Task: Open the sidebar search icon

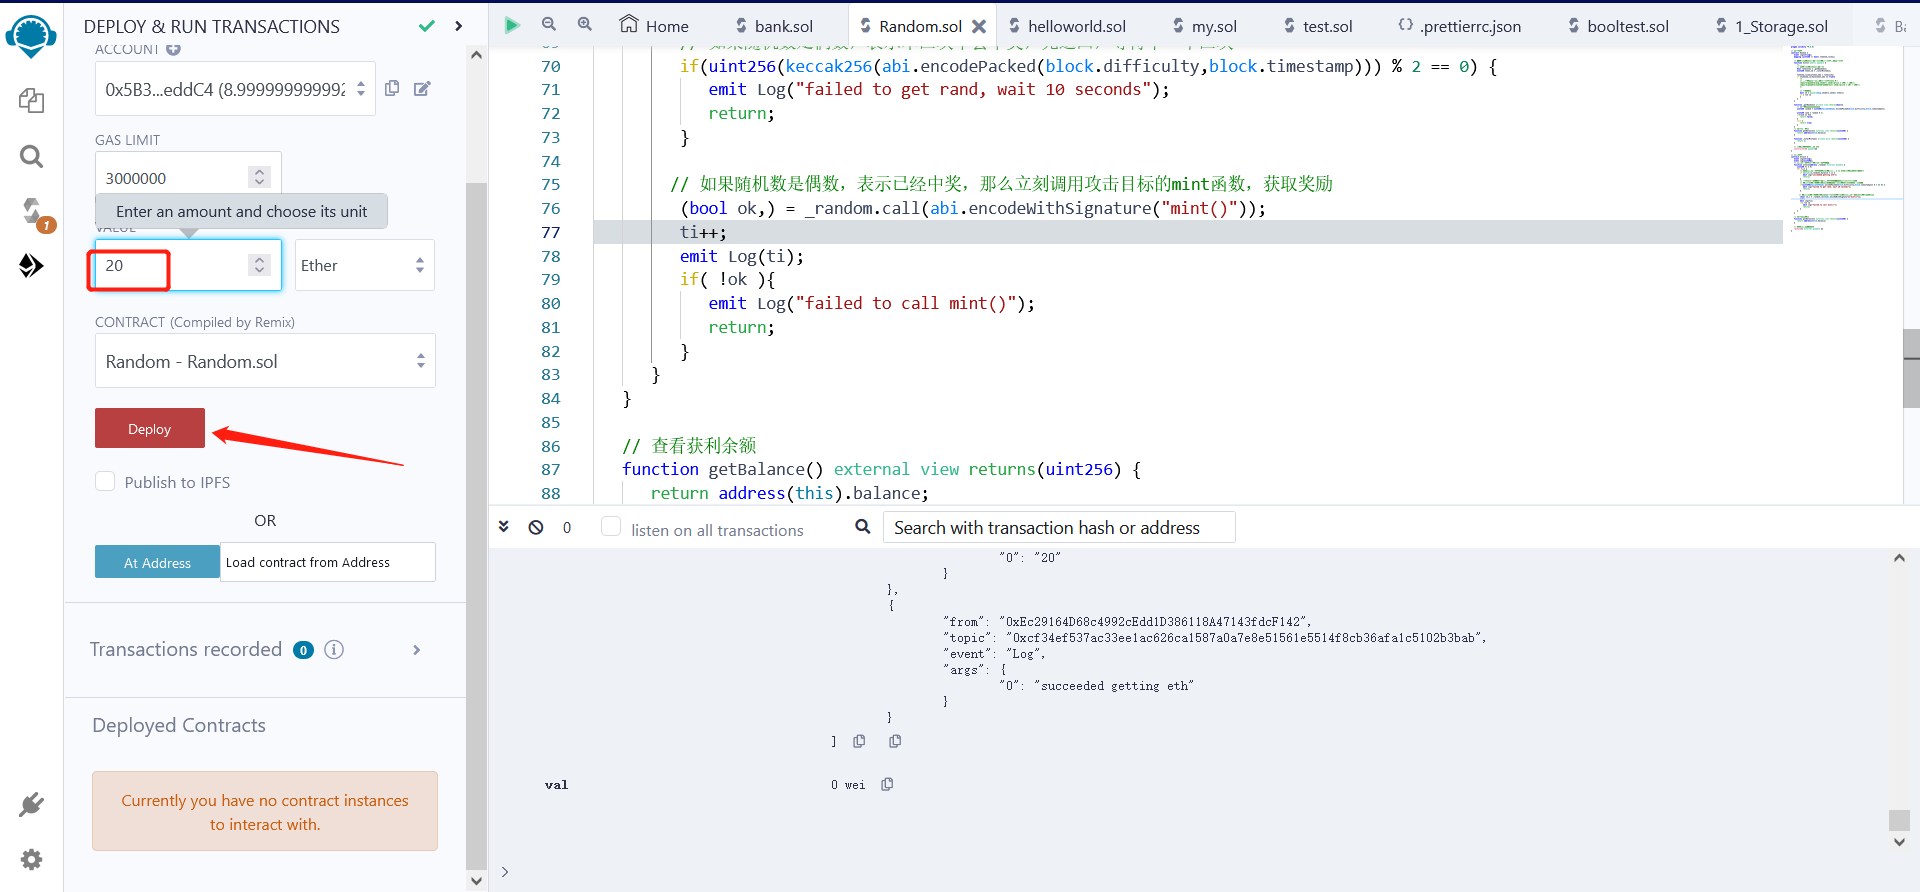Action: (x=31, y=156)
